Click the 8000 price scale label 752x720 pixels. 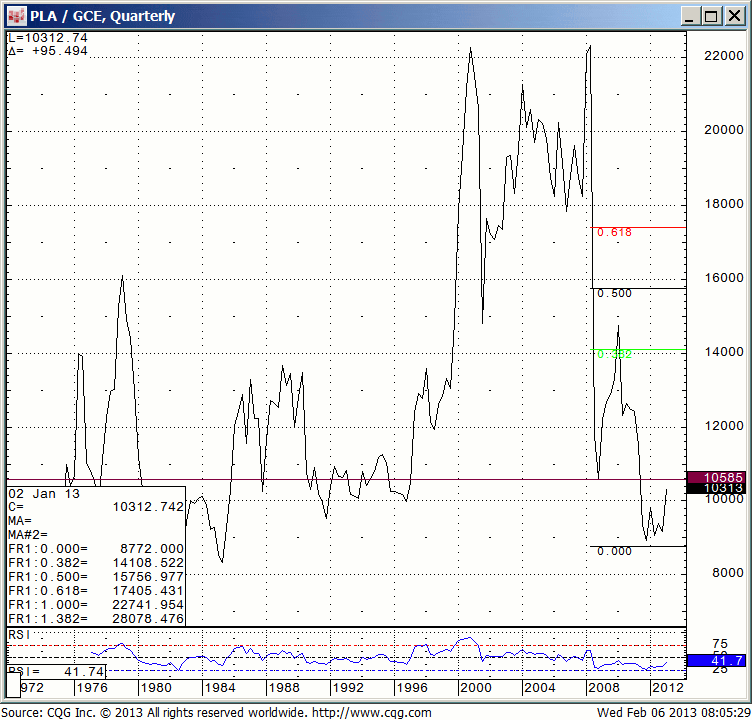(728, 573)
